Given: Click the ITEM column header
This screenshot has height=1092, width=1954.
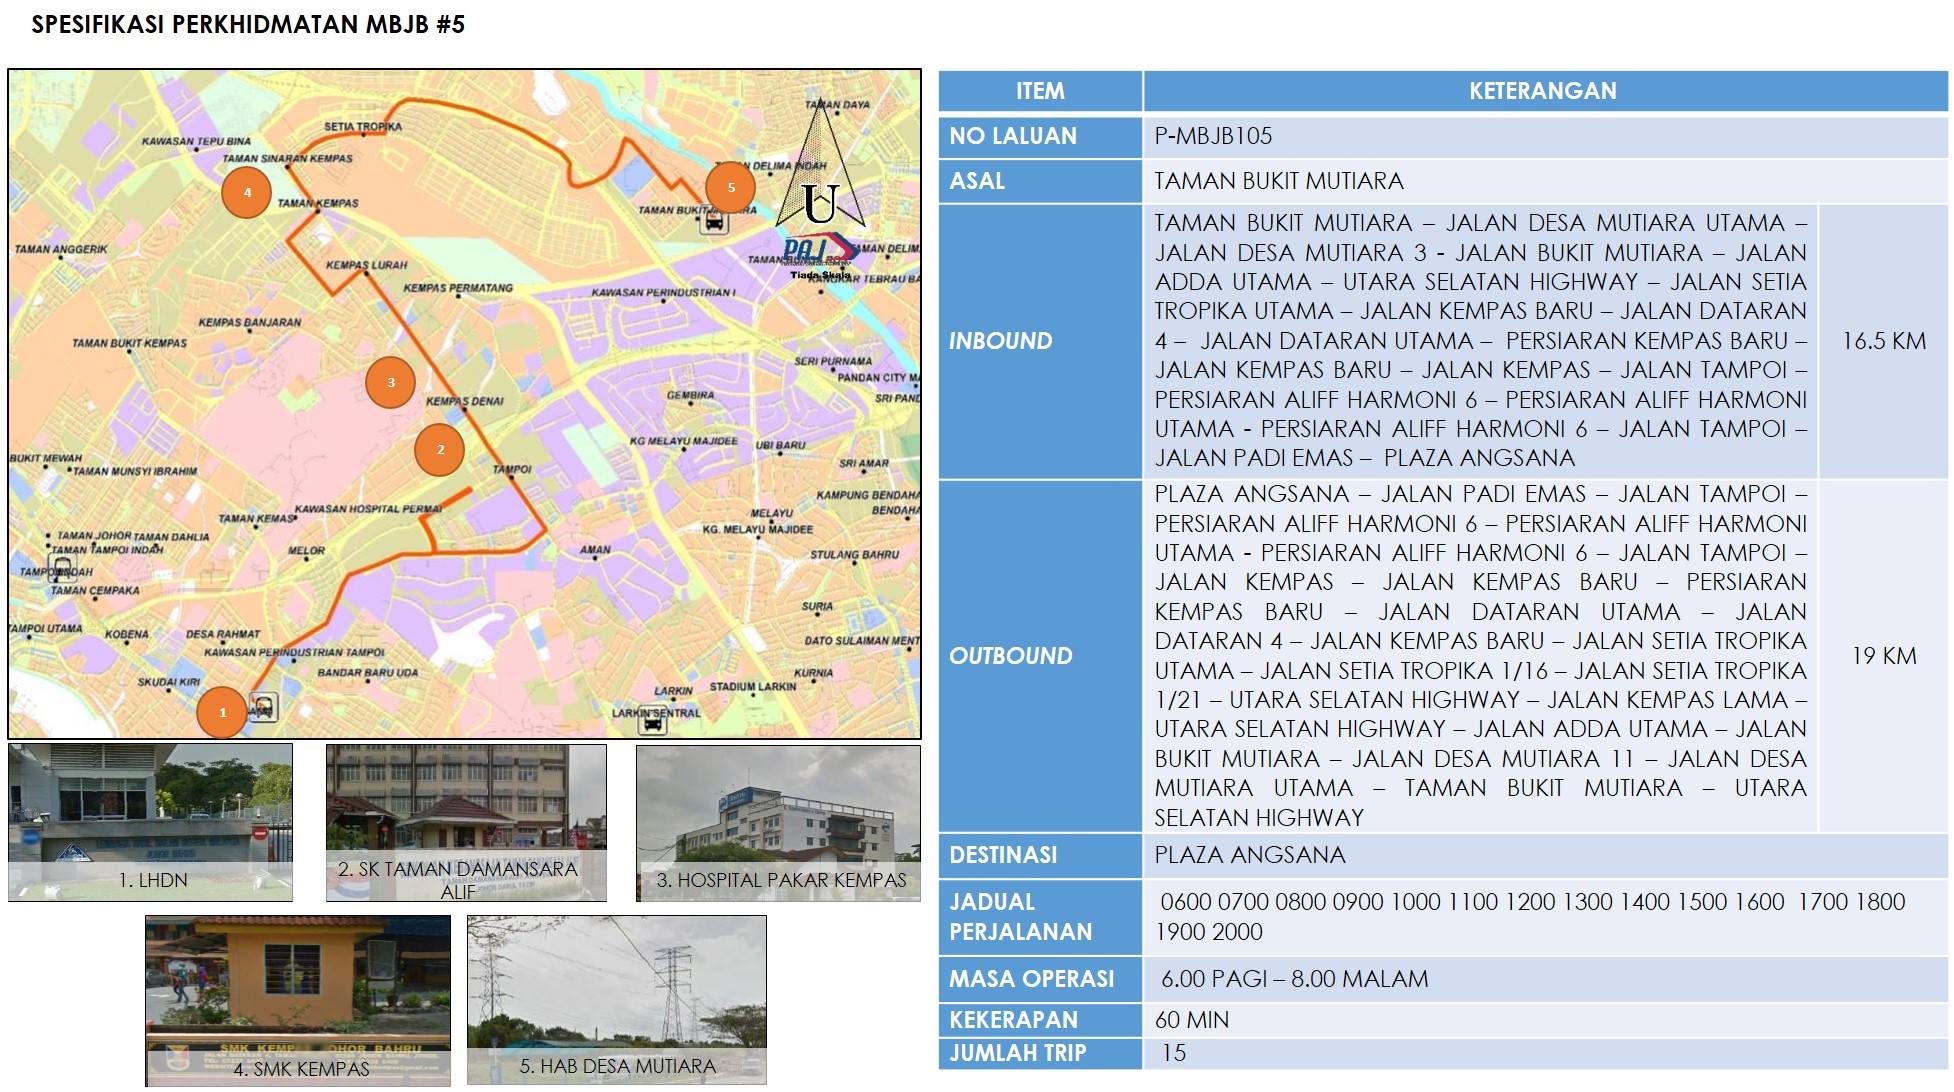Looking at the screenshot, I should tap(1040, 91).
